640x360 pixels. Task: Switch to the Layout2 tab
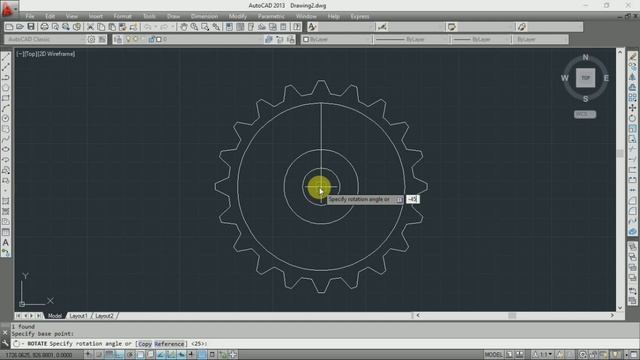click(x=104, y=316)
